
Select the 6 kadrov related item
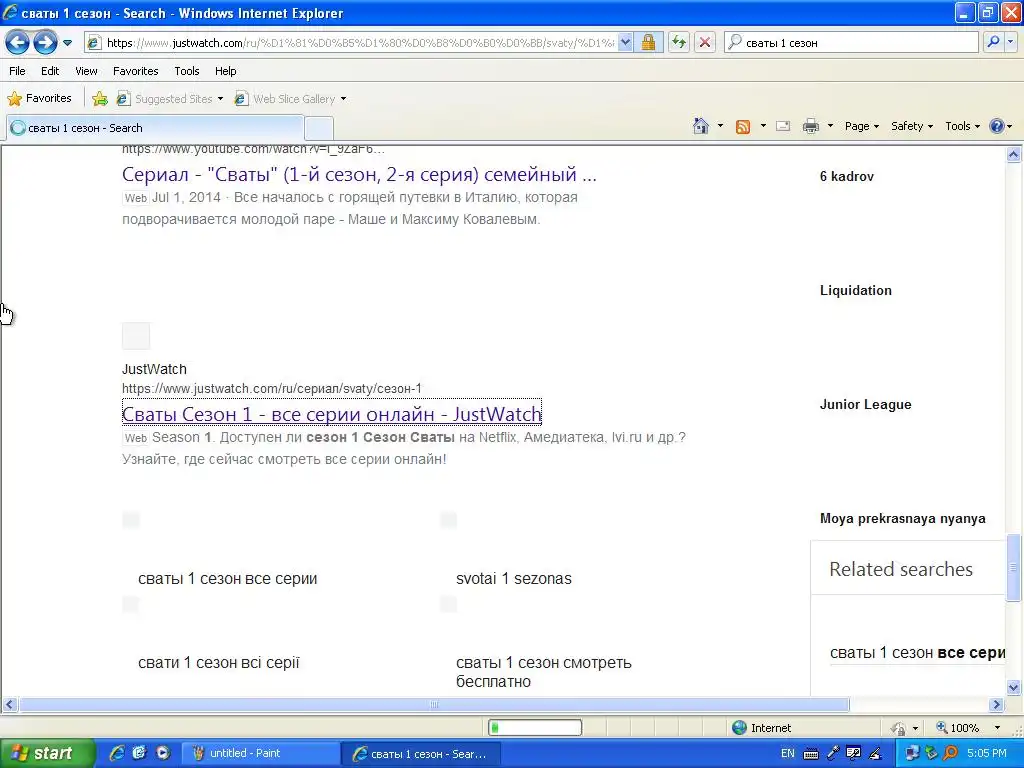[x=846, y=176]
